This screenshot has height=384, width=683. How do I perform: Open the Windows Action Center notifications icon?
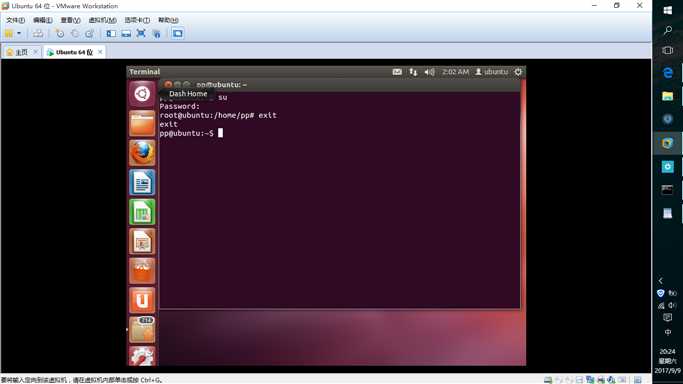coord(667,318)
